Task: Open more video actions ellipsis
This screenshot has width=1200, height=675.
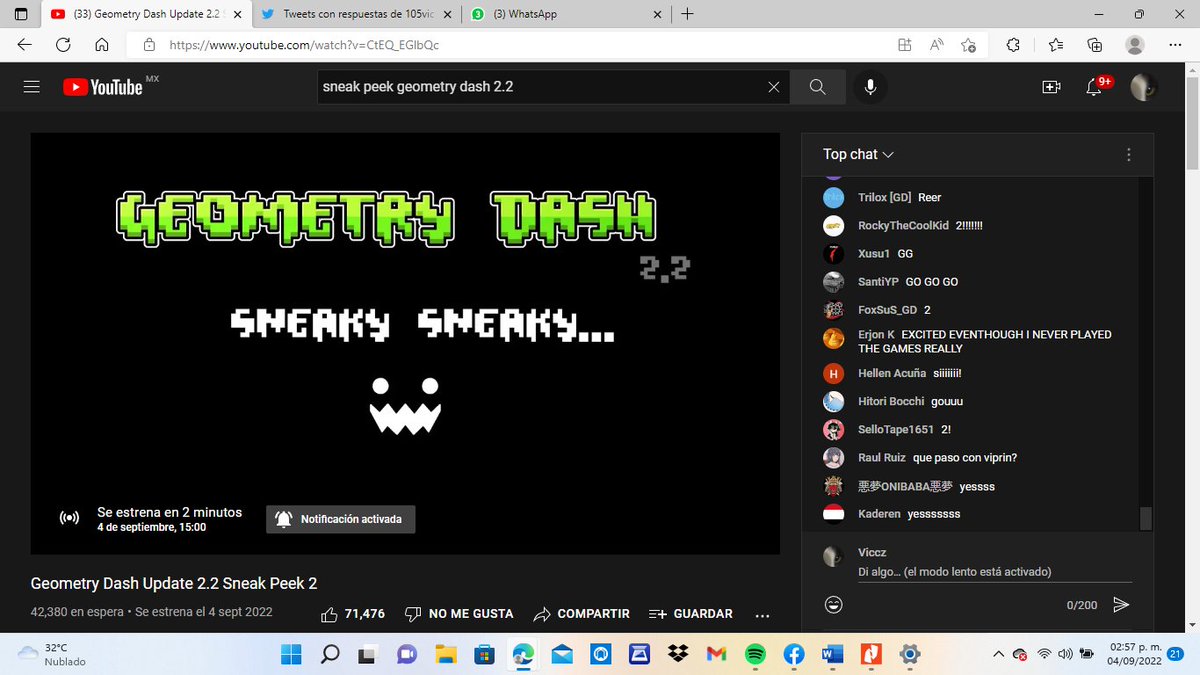Action: [763, 615]
